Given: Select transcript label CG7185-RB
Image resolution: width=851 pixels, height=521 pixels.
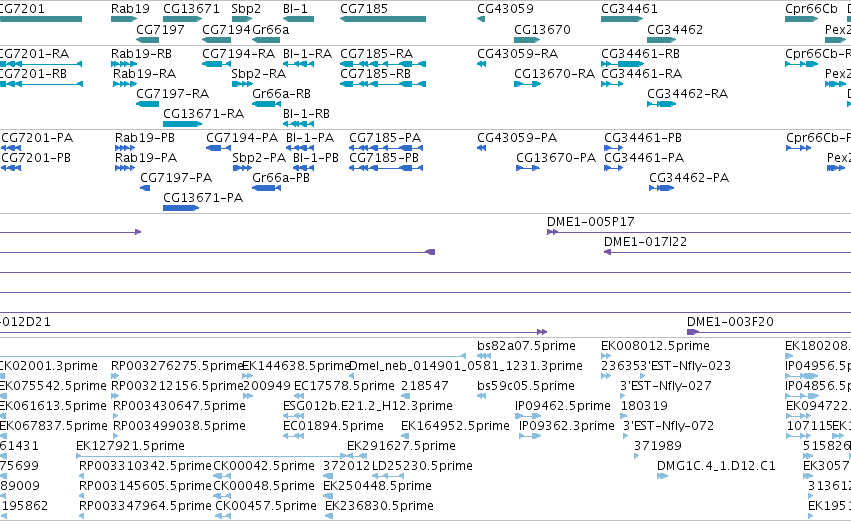Looking at the screenshot, I should (375, 74).
